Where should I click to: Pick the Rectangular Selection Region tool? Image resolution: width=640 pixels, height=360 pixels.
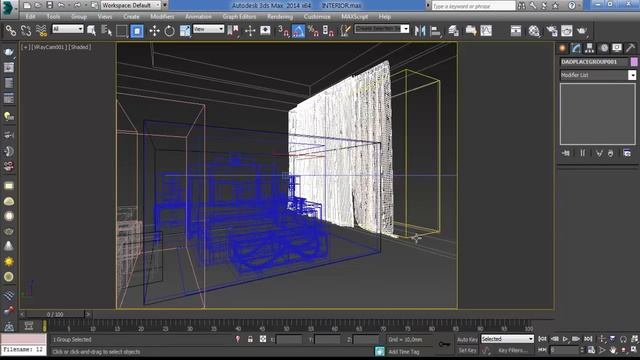(x=122, y=31)
